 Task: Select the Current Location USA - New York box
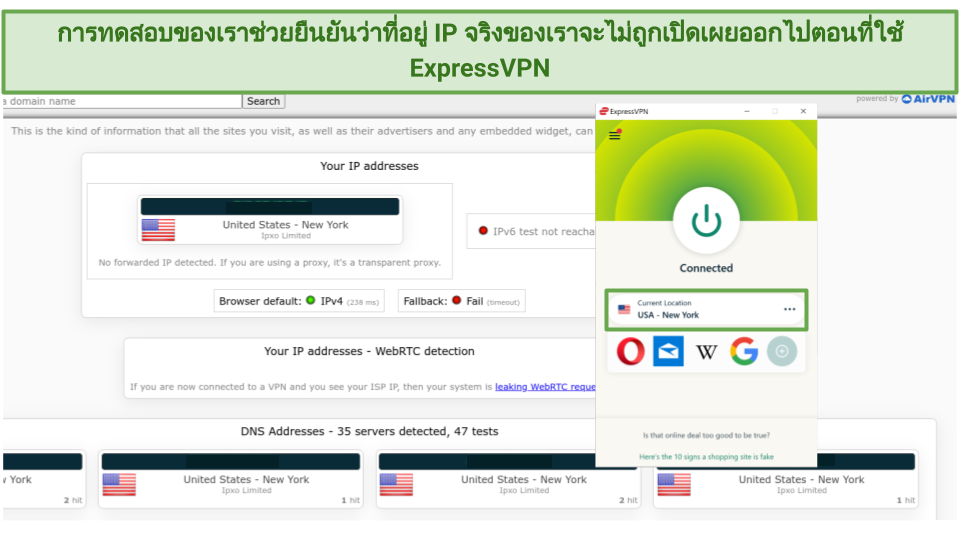pos(706,309)
